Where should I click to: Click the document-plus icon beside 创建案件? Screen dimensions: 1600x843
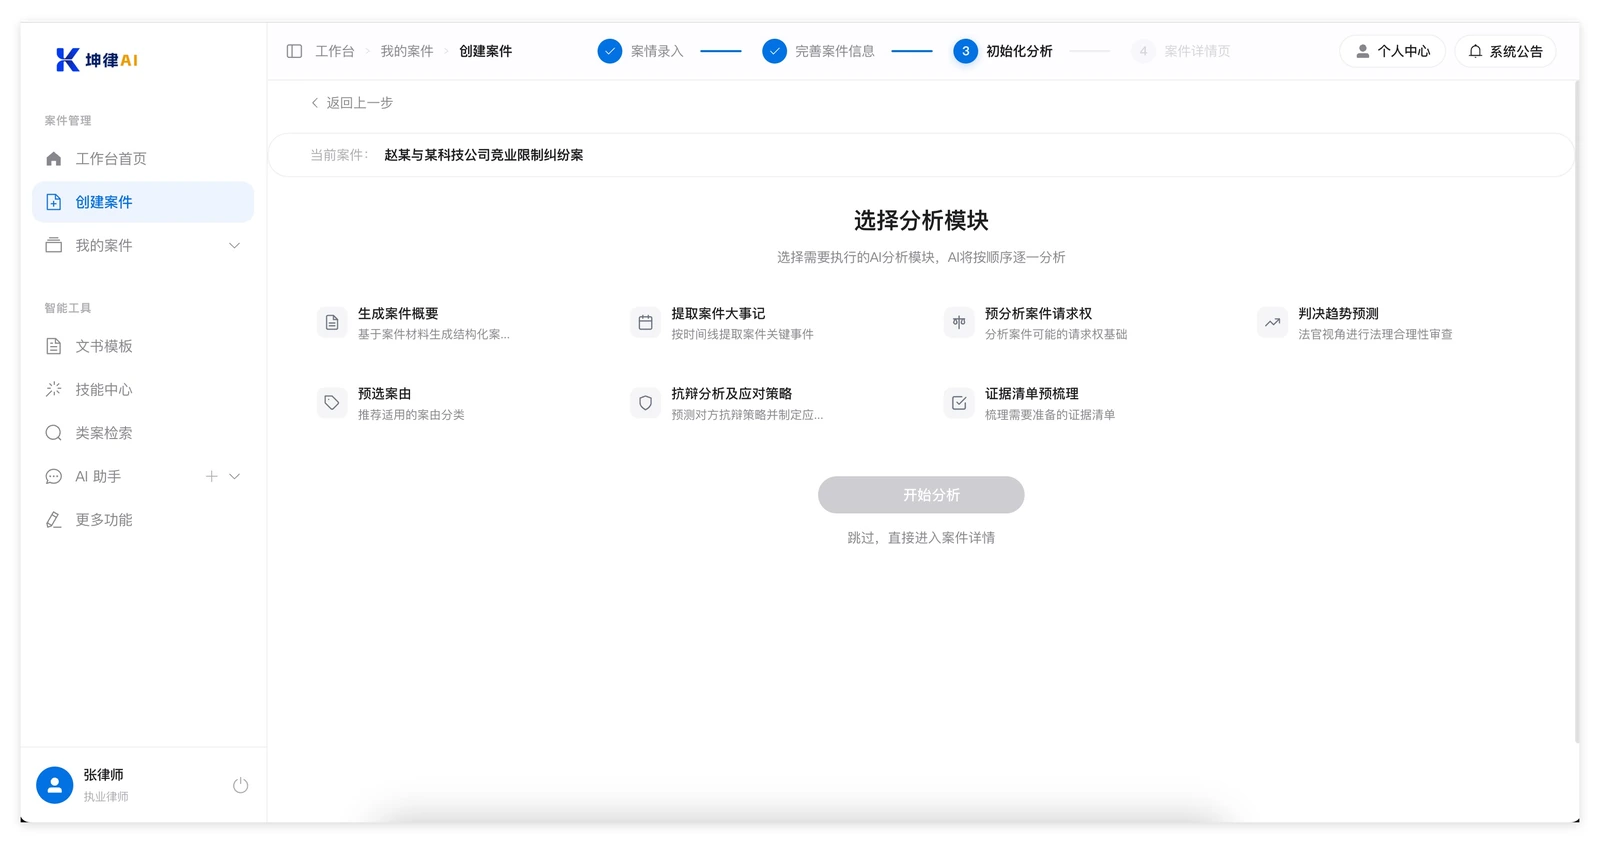click(x=54, y=202)
